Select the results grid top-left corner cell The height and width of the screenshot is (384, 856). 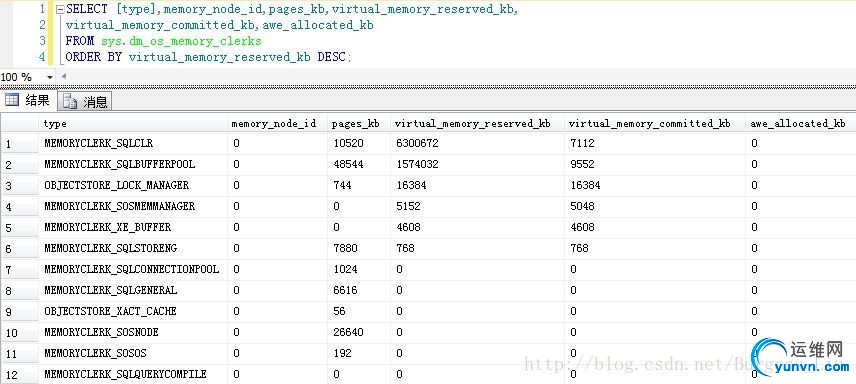[x=20, y=123]
